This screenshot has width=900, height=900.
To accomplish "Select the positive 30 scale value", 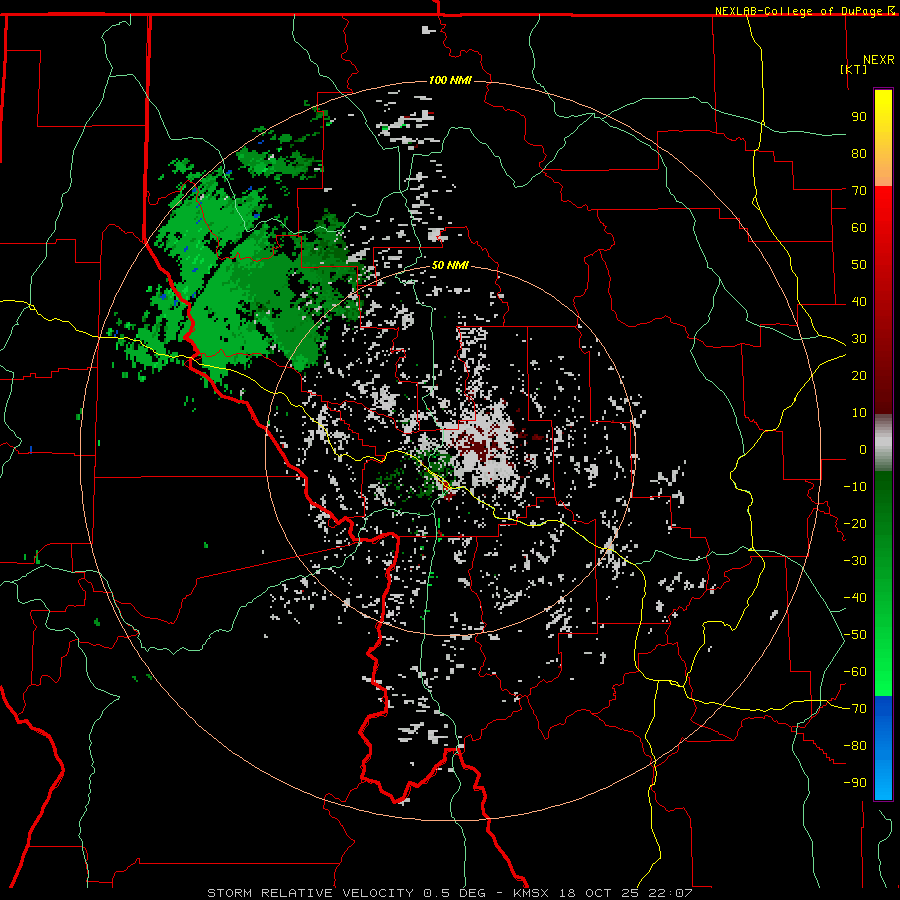I will [859, 339].
